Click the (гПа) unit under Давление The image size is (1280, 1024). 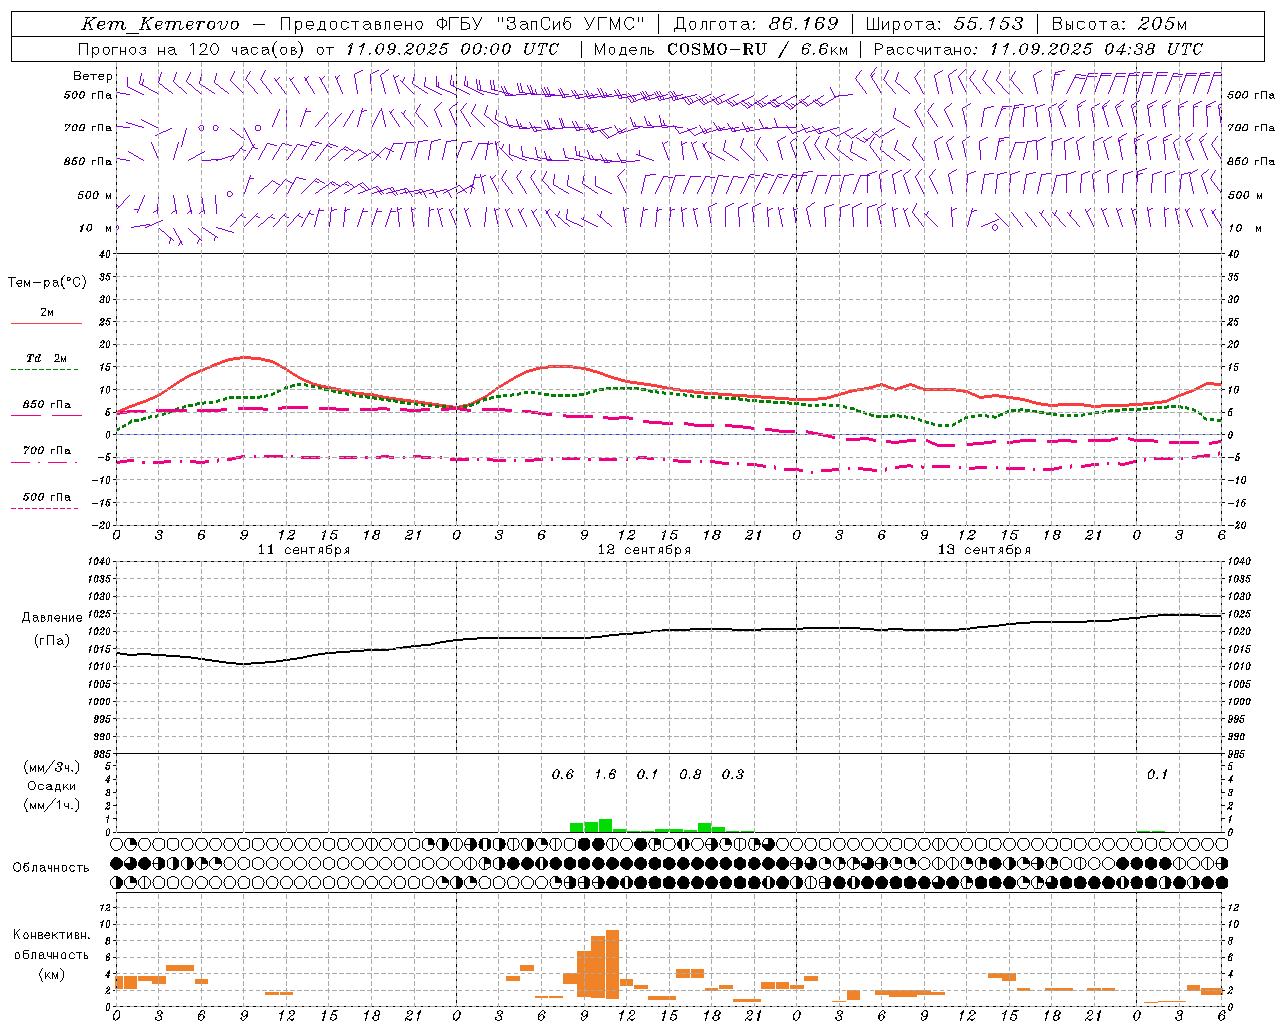(52, 641)
